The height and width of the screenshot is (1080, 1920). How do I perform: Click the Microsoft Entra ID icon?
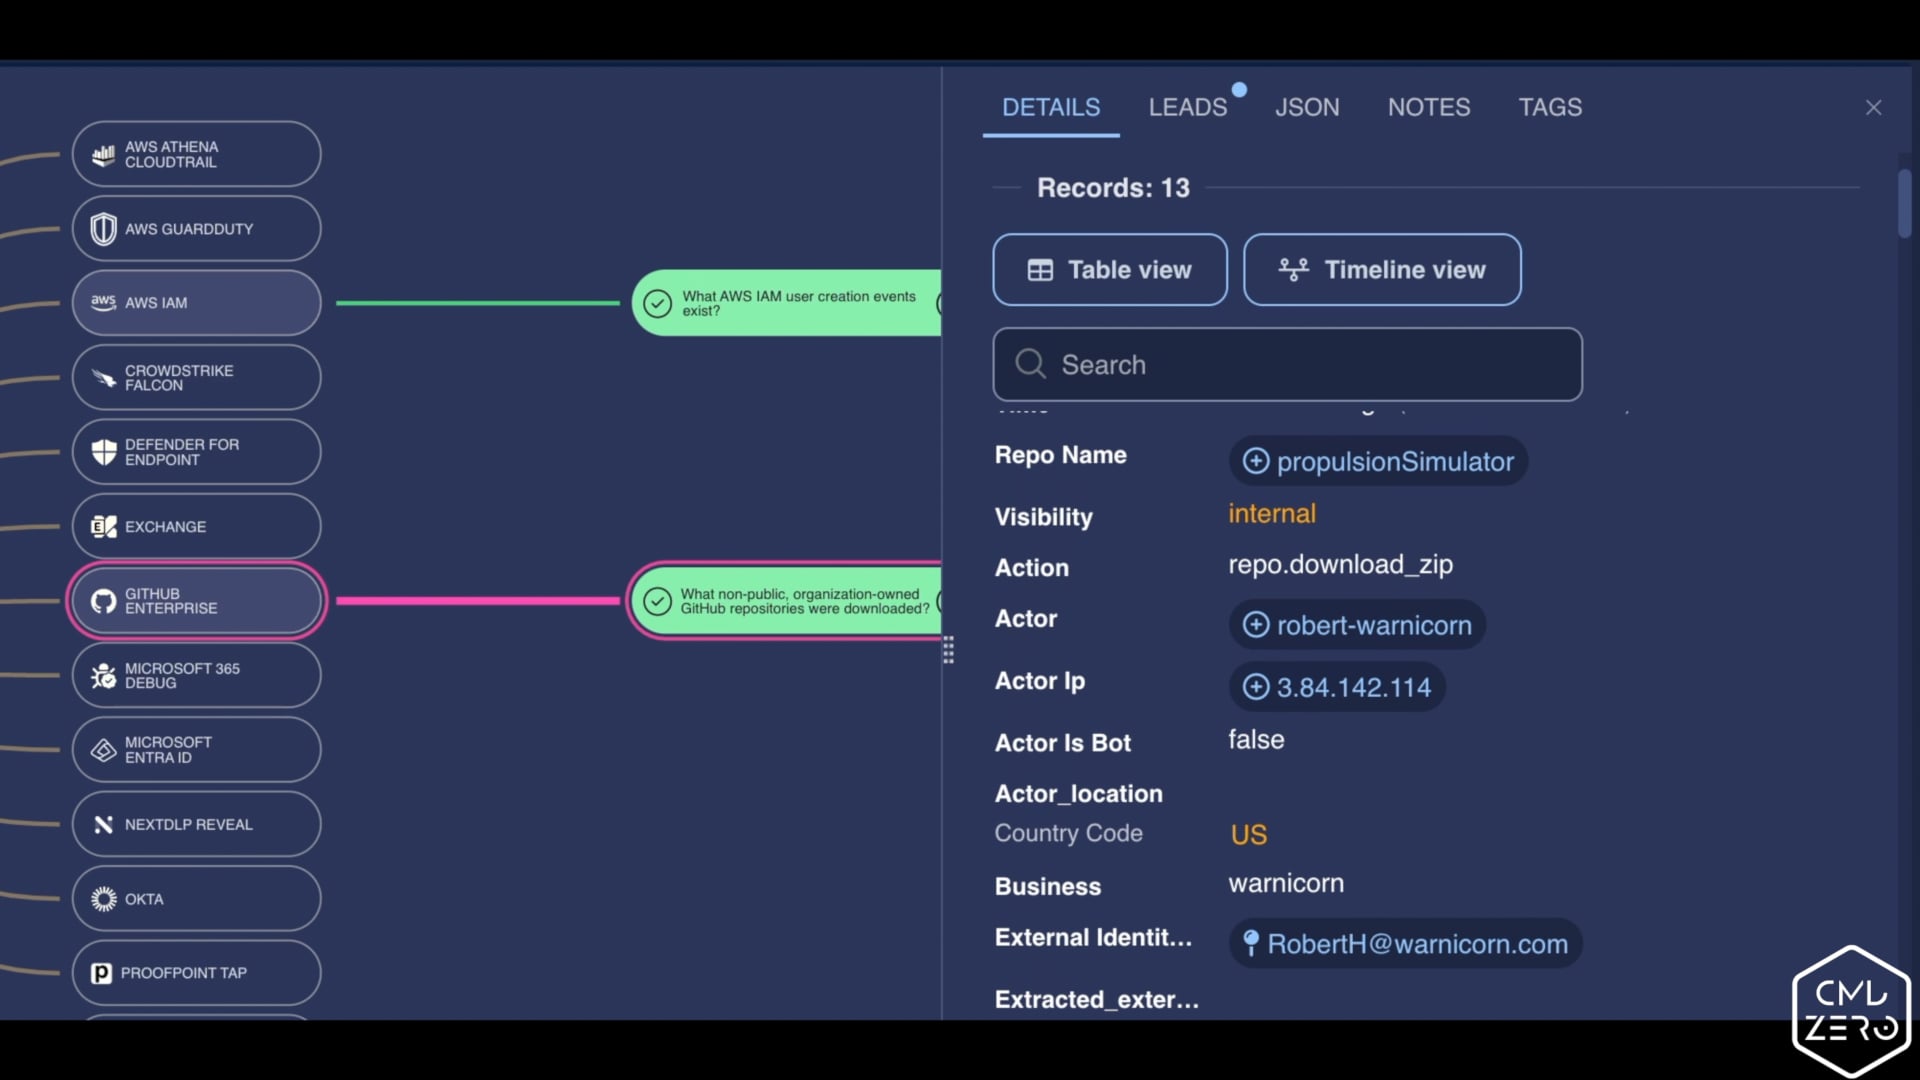[x=103, y=749]
